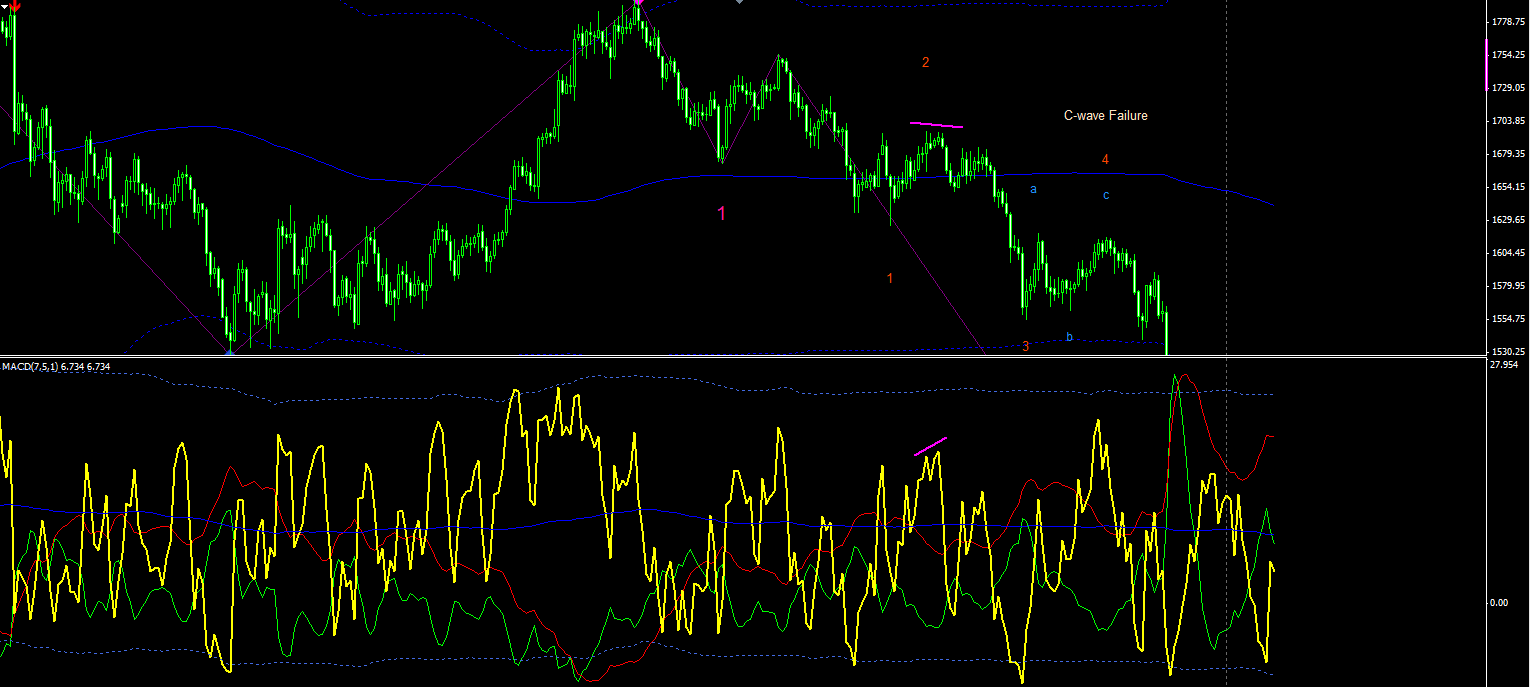Click the 0.00 level on MACD scale
The width and height of the screenshot is (1530, 687).
1499,603
